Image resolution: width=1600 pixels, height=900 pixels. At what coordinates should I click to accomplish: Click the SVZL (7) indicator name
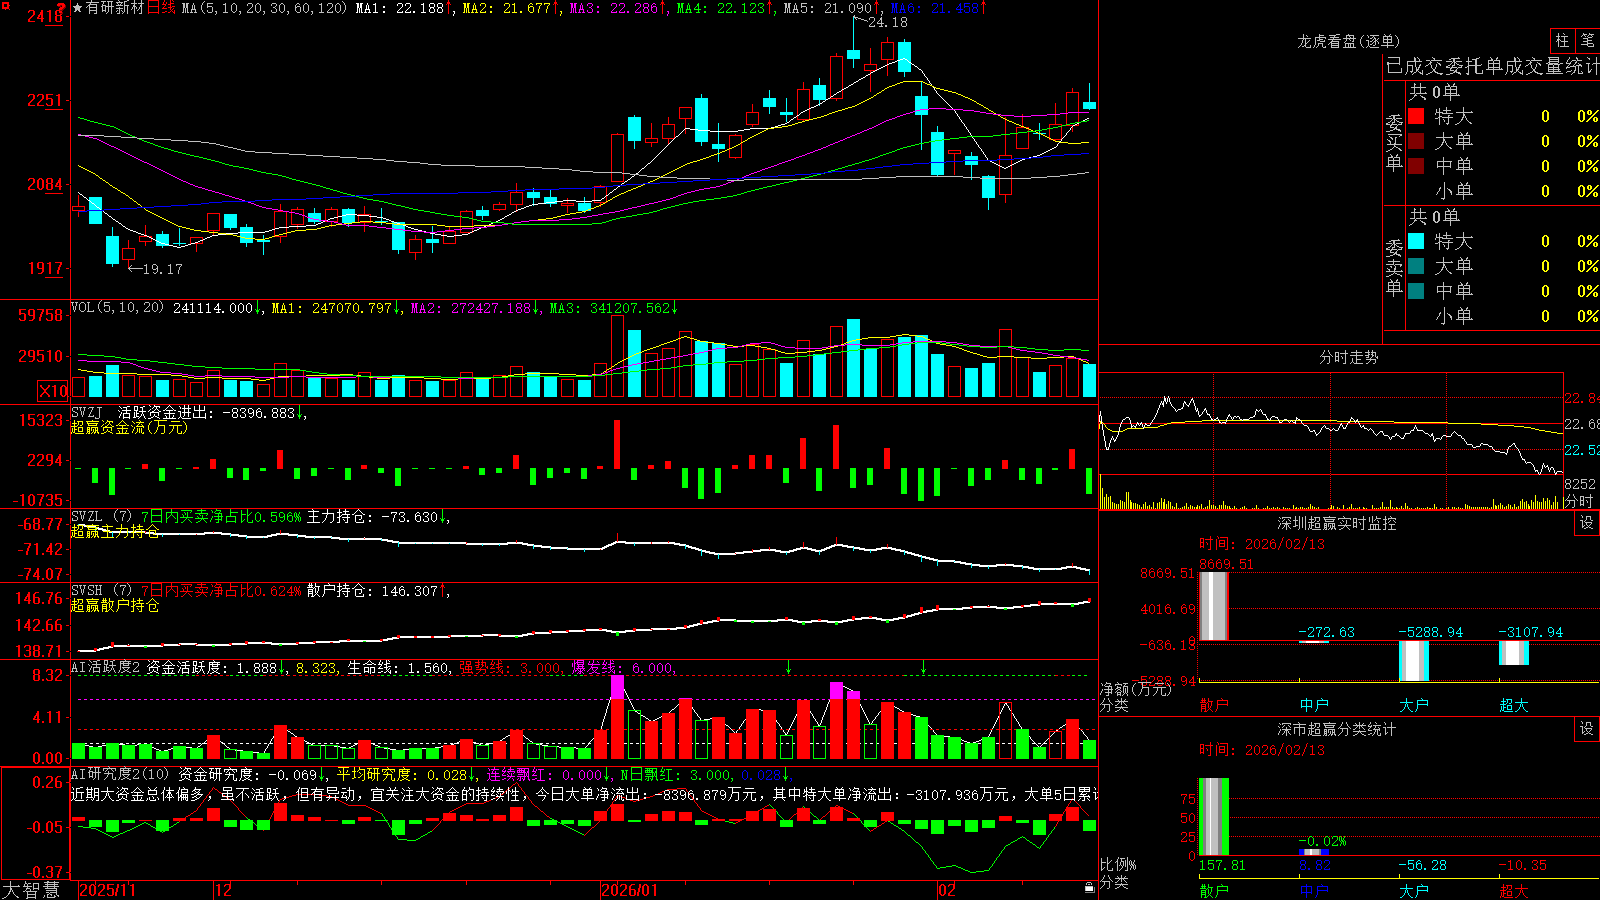(101, 516)
